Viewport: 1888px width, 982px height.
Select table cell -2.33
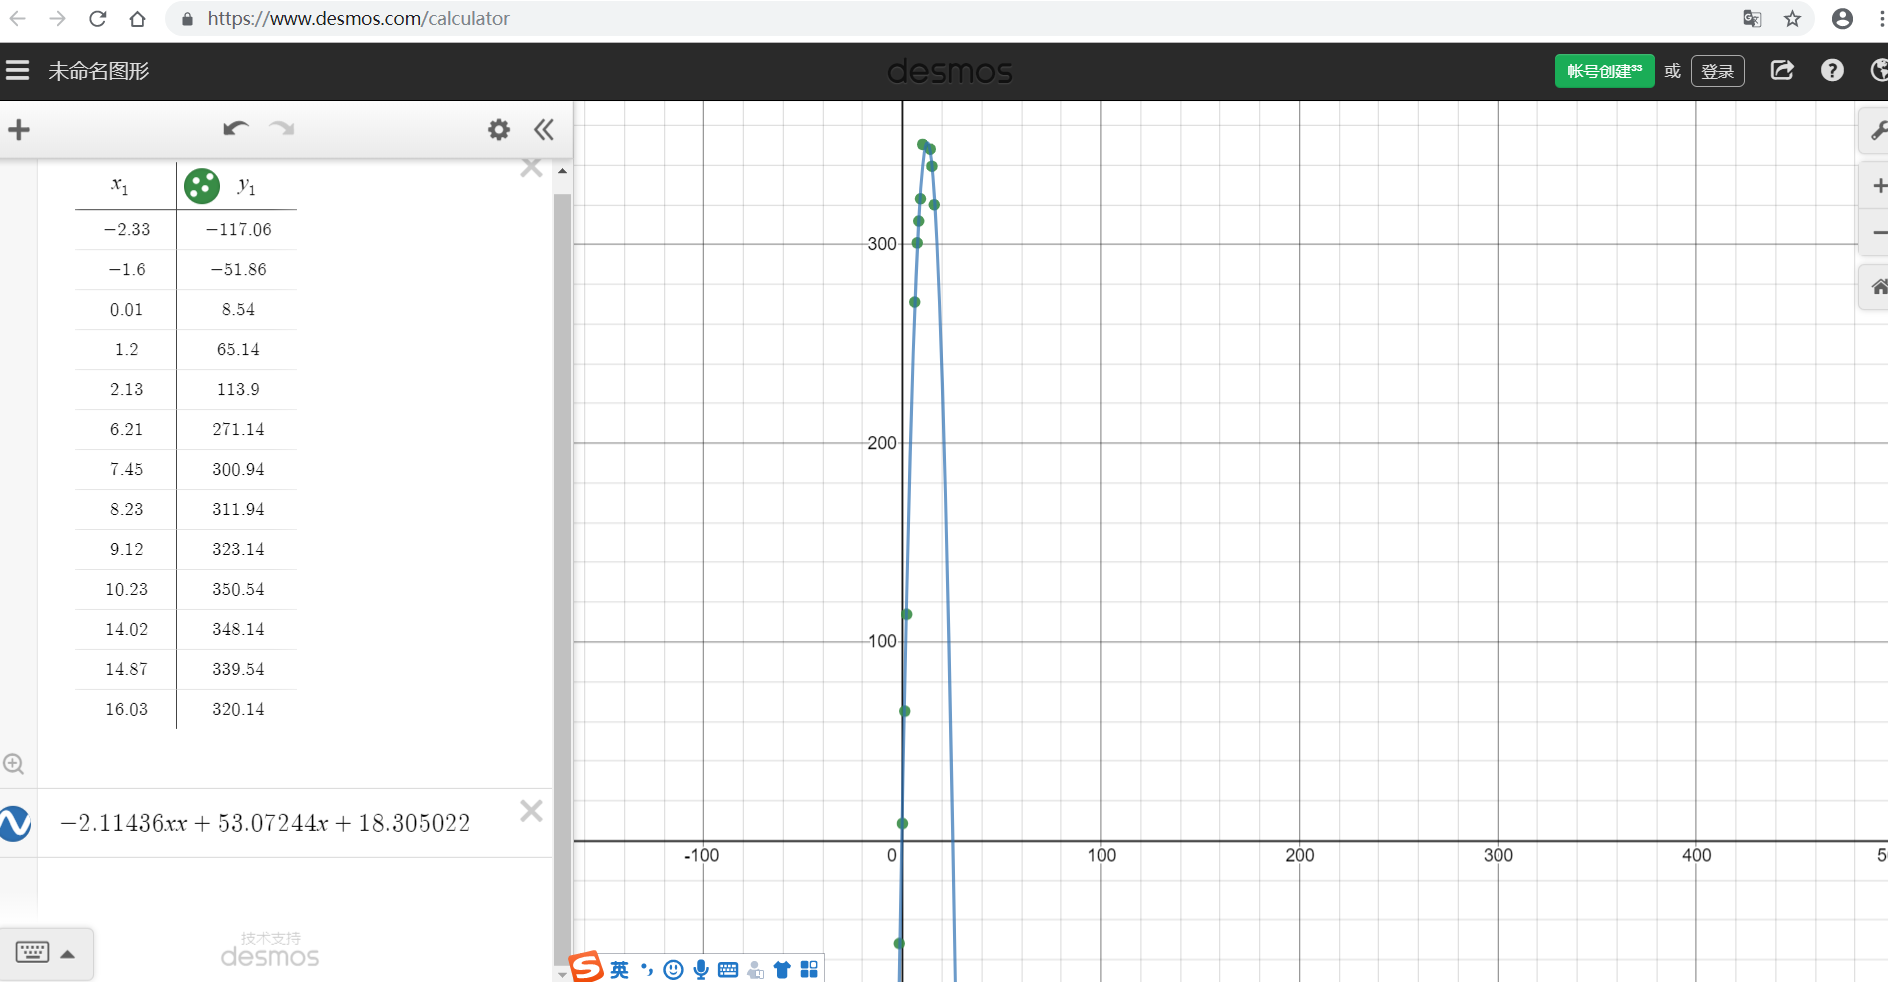126,229
